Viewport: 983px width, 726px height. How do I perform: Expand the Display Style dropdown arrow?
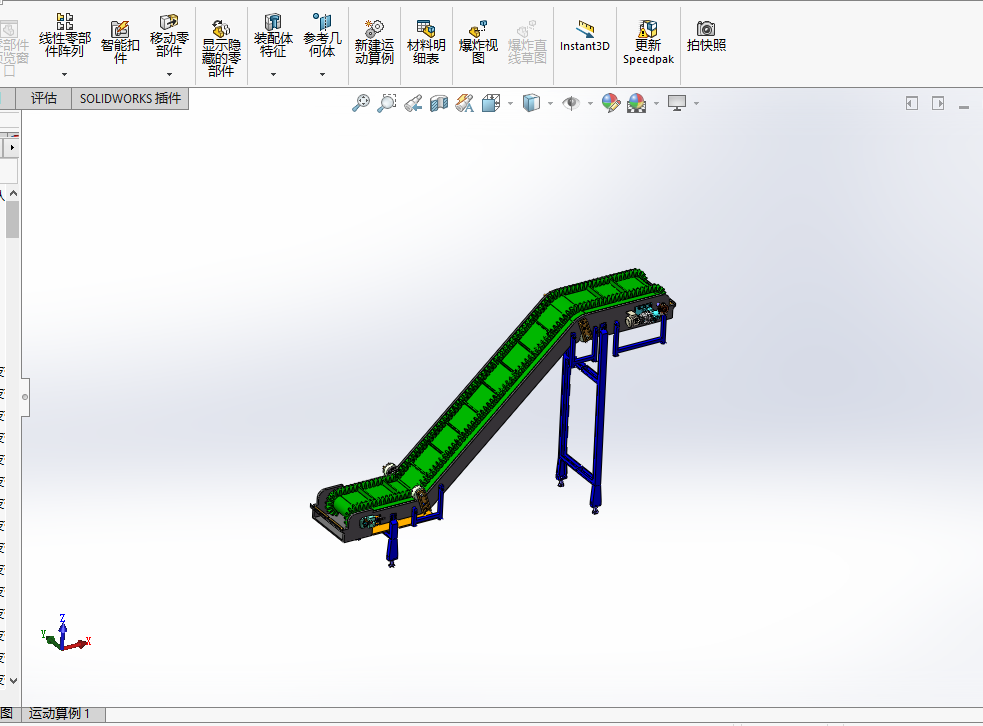[550, 103]
